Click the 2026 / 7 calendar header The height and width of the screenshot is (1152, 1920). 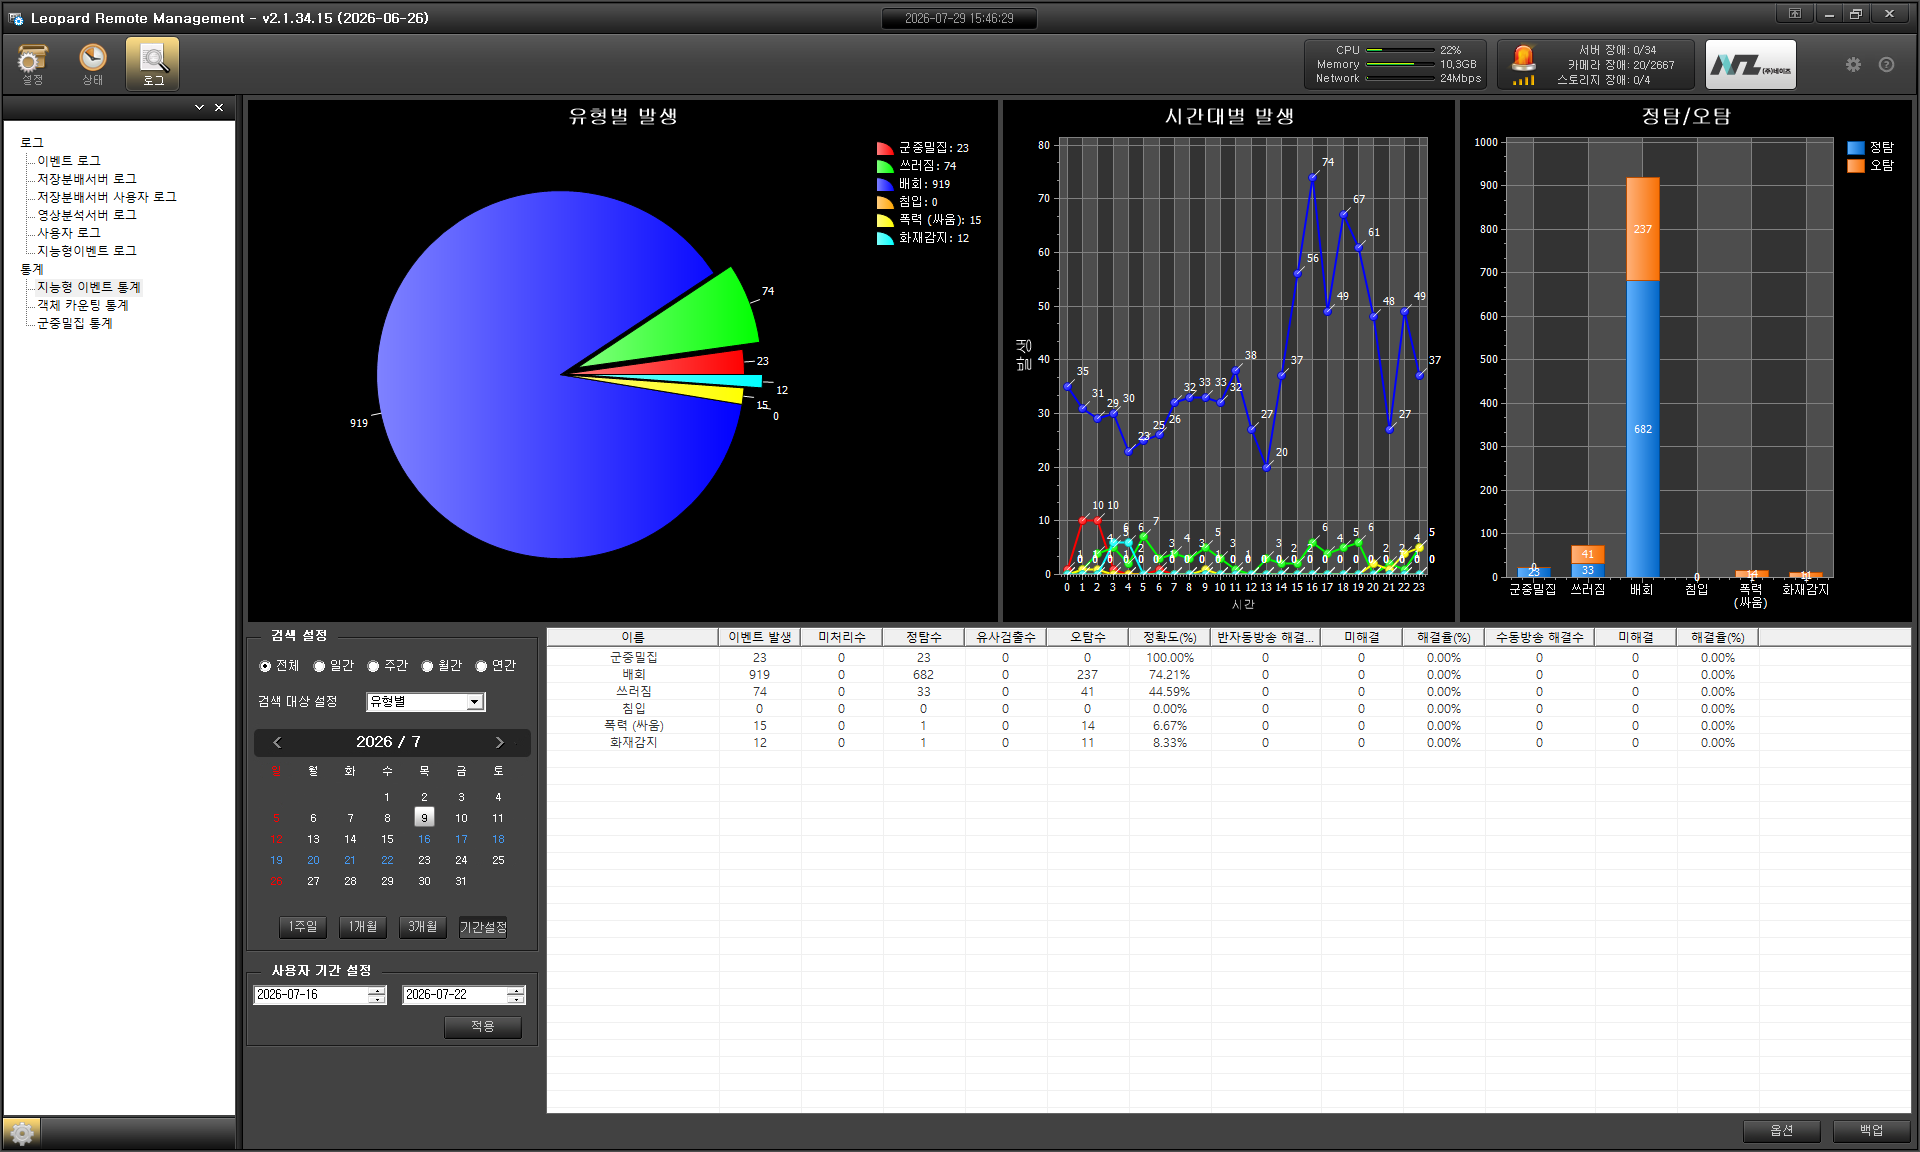coord(388,742)
